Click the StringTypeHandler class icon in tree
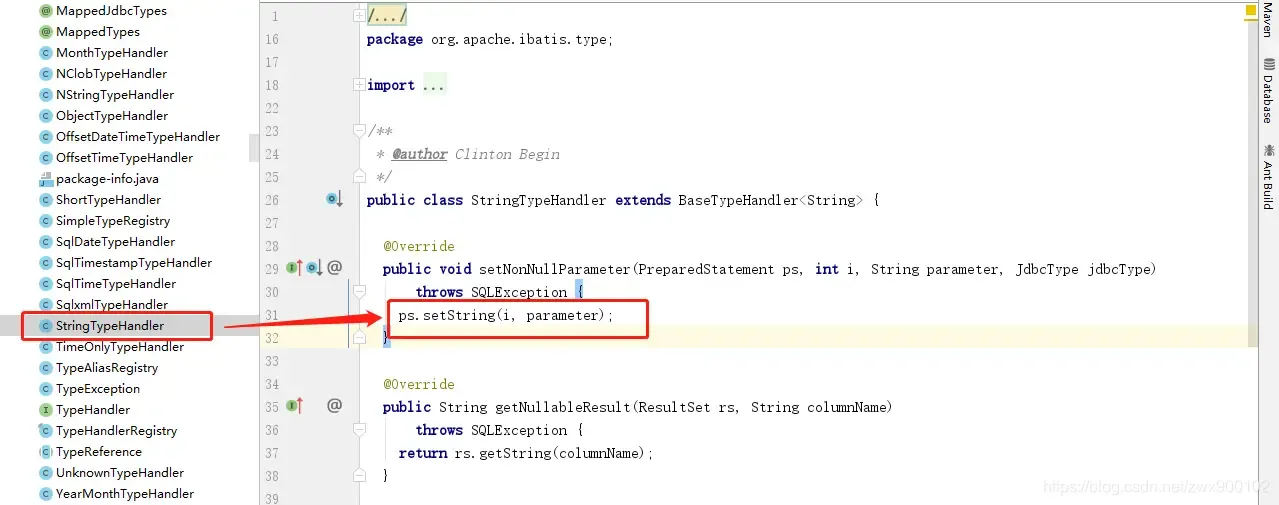 coord(45,326)
